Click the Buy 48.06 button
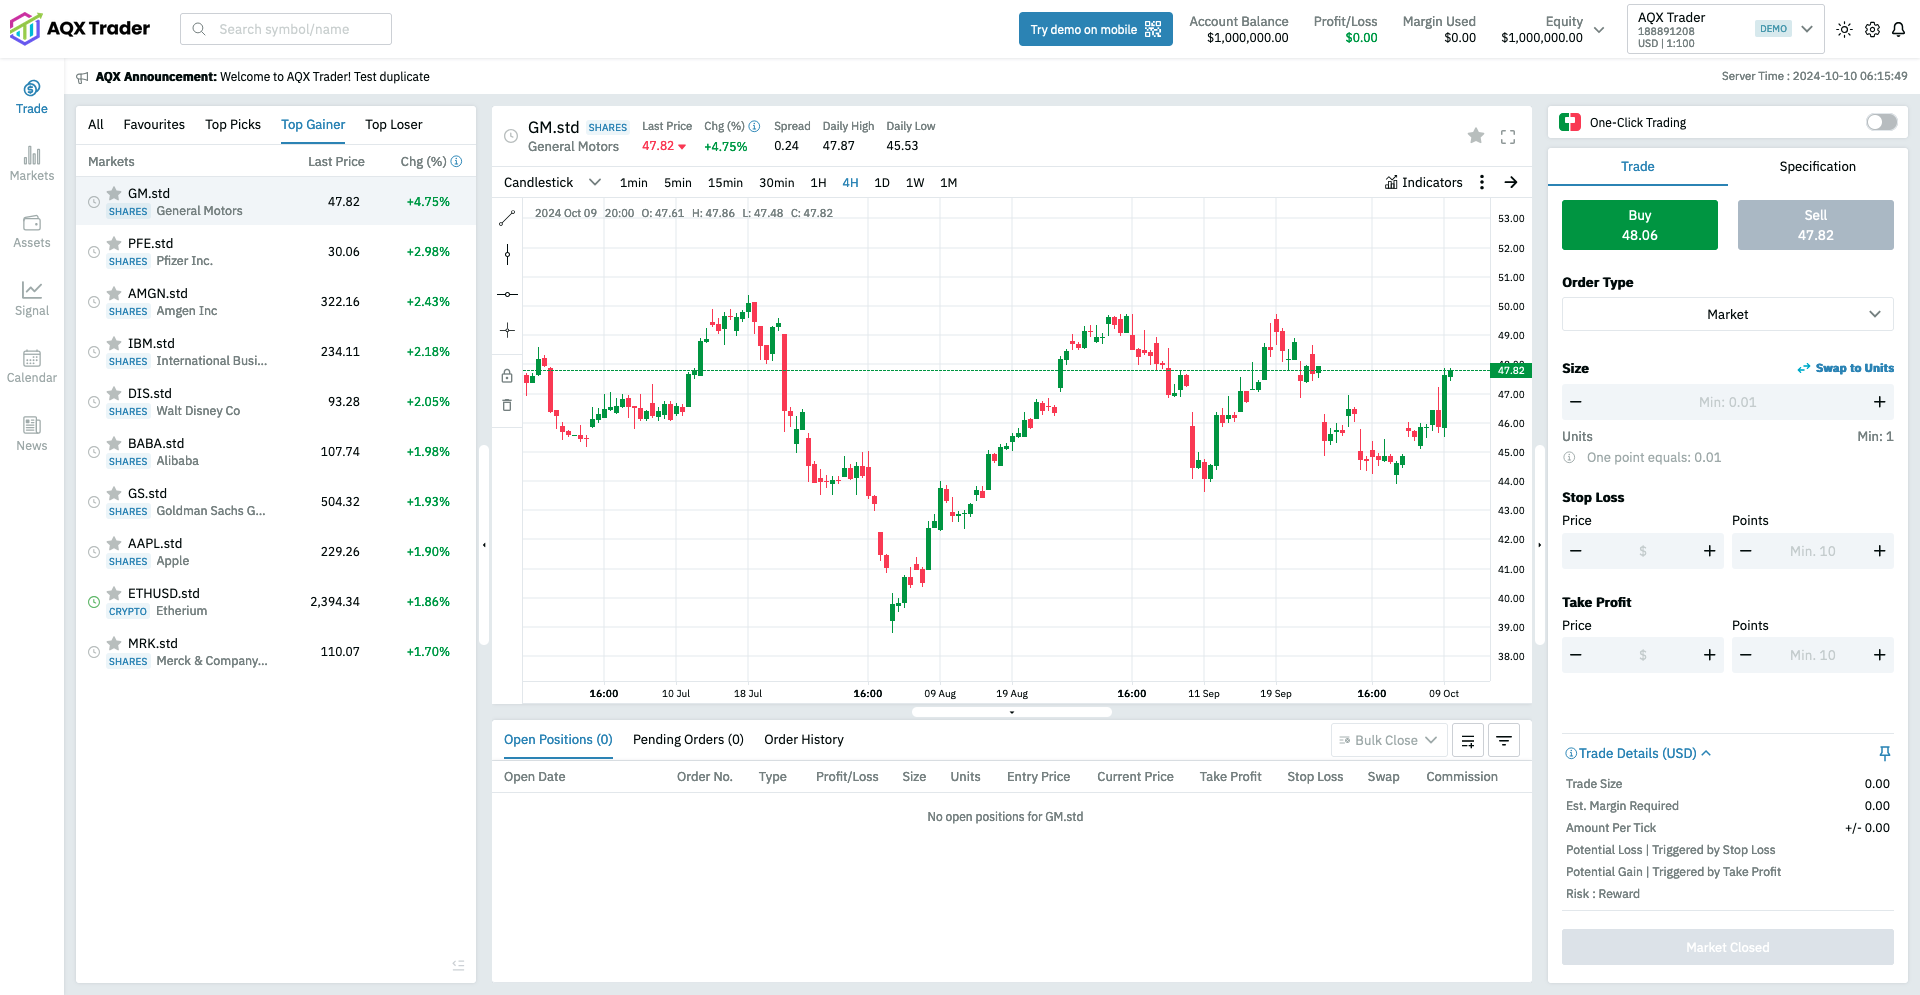This screenshot has width=1920, height=995. pyautogui.click(x=1639, y=224)
